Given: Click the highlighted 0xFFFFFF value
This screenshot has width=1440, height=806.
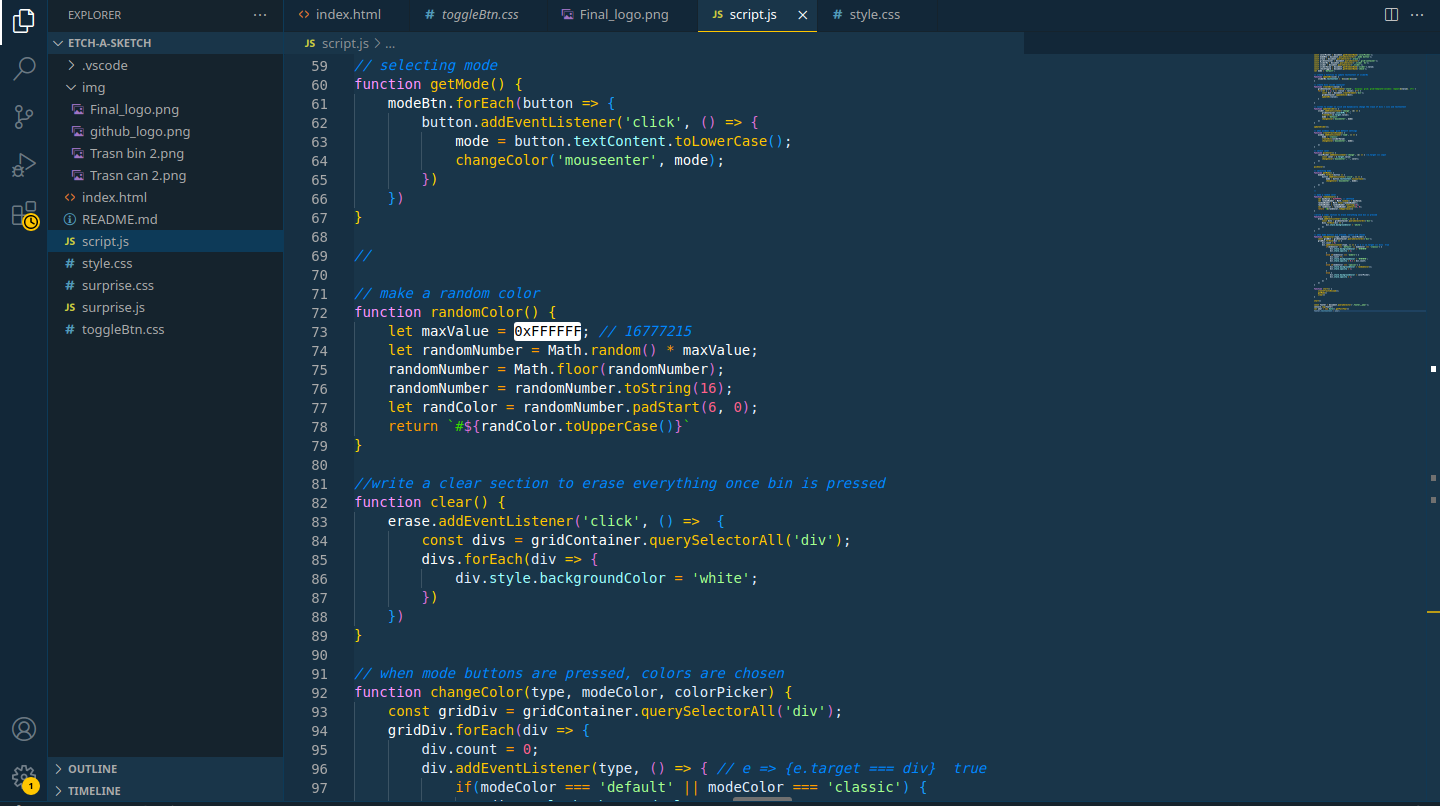Looking at the screenshot, I should (x=548, y=331).
